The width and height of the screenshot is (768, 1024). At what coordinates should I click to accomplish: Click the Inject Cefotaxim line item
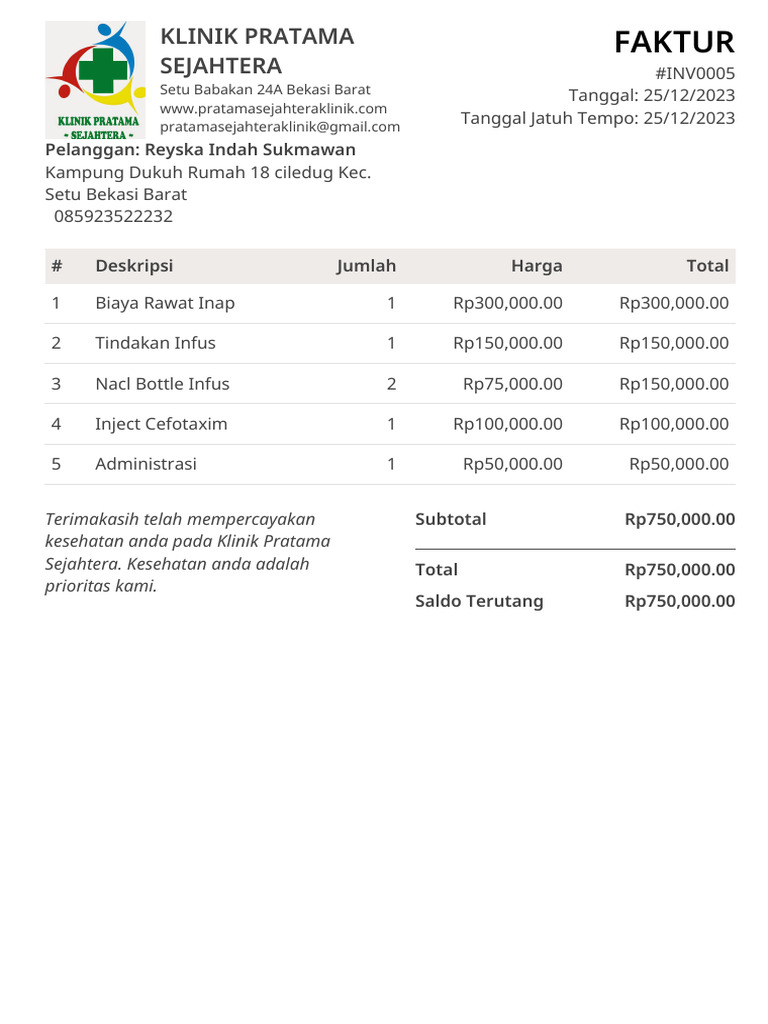click(161, 424)
